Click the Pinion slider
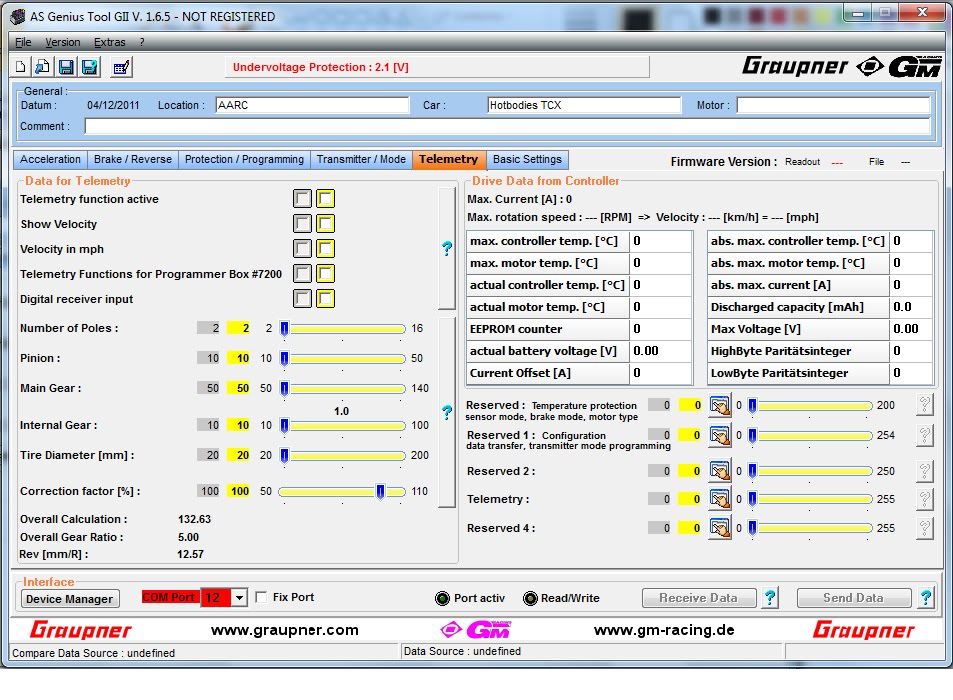Image resolution: width=953 pixels, height=700 pixels. (342, 359)
